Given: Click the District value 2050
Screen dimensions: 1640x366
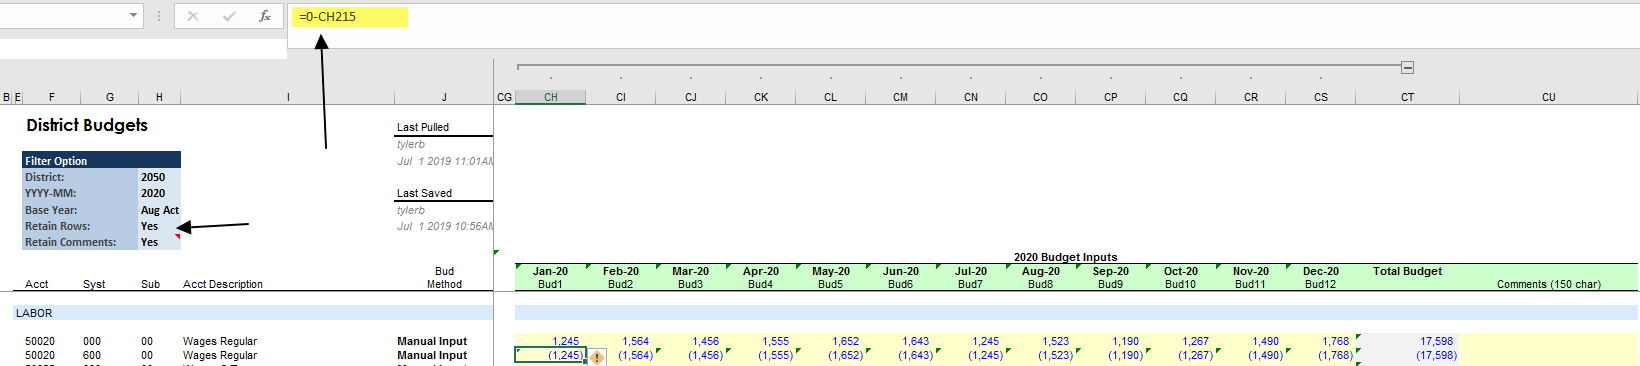Looking at the screenshot, I should 159,177.
